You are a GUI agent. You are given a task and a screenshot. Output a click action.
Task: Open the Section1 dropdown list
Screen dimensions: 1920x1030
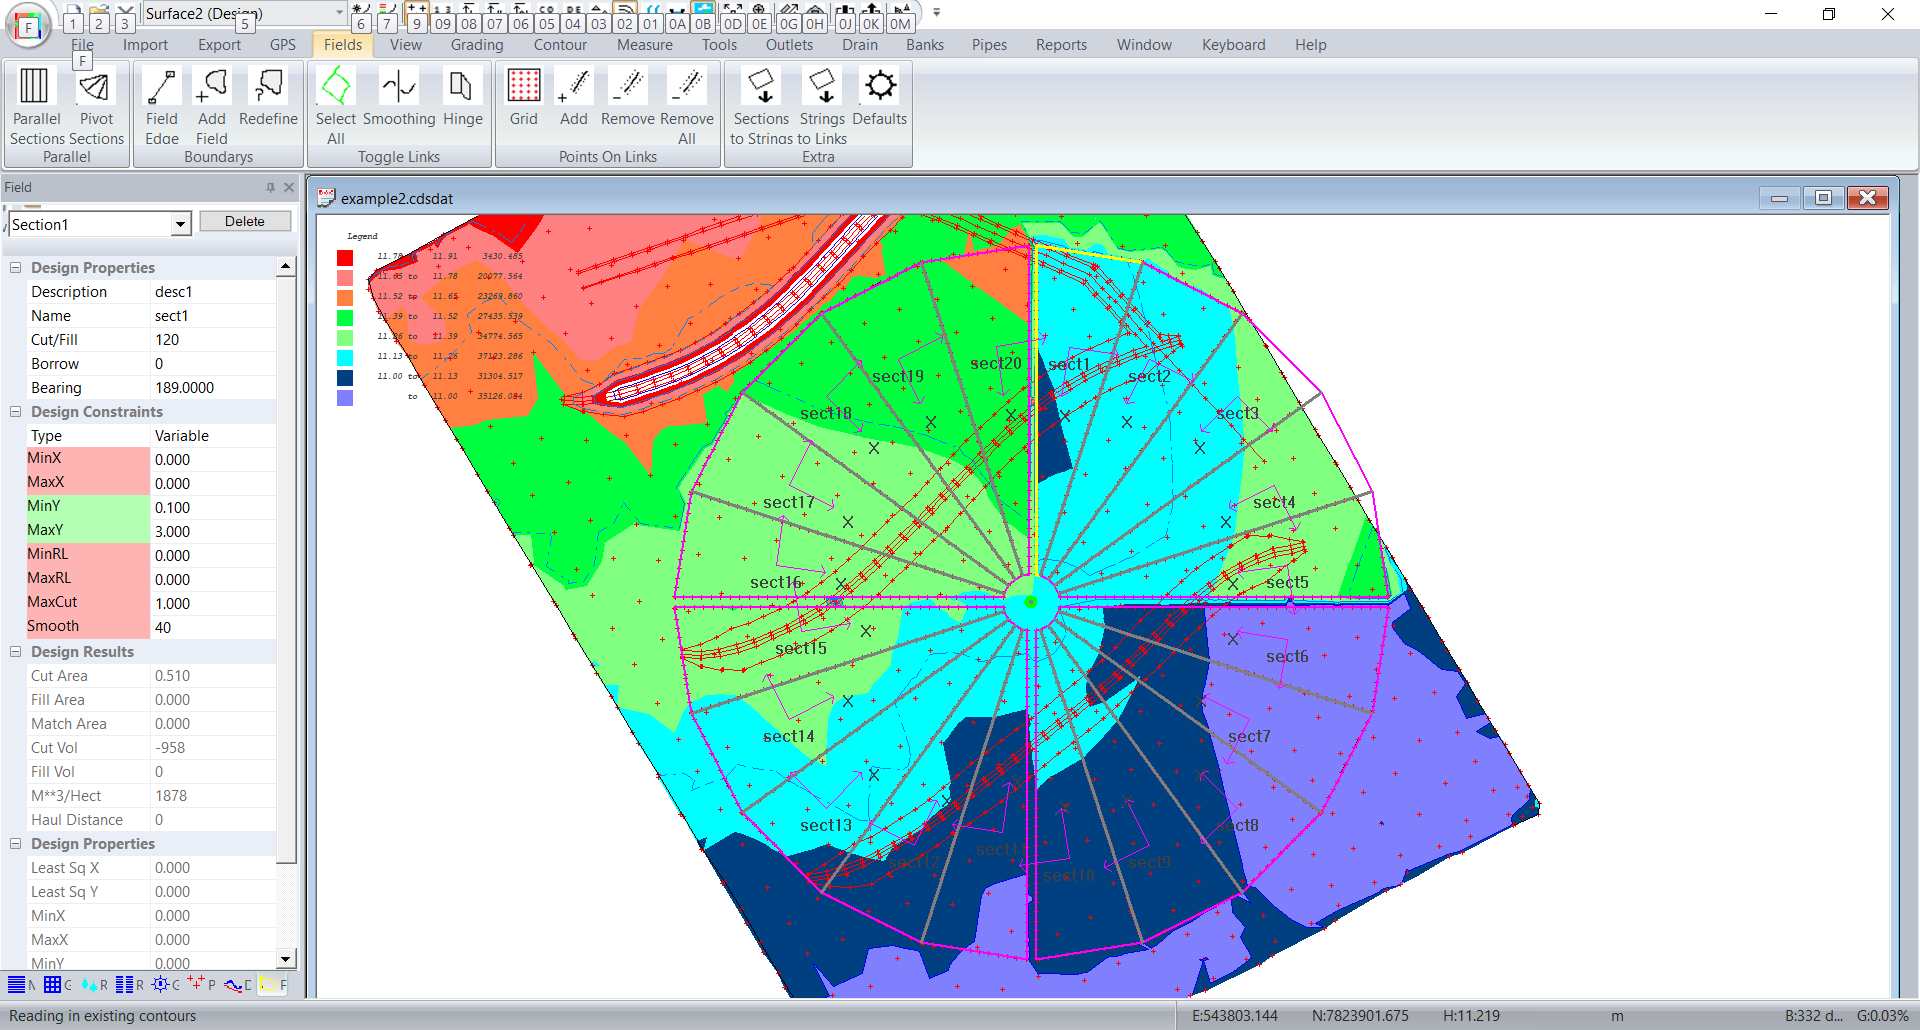pos(180,225)
